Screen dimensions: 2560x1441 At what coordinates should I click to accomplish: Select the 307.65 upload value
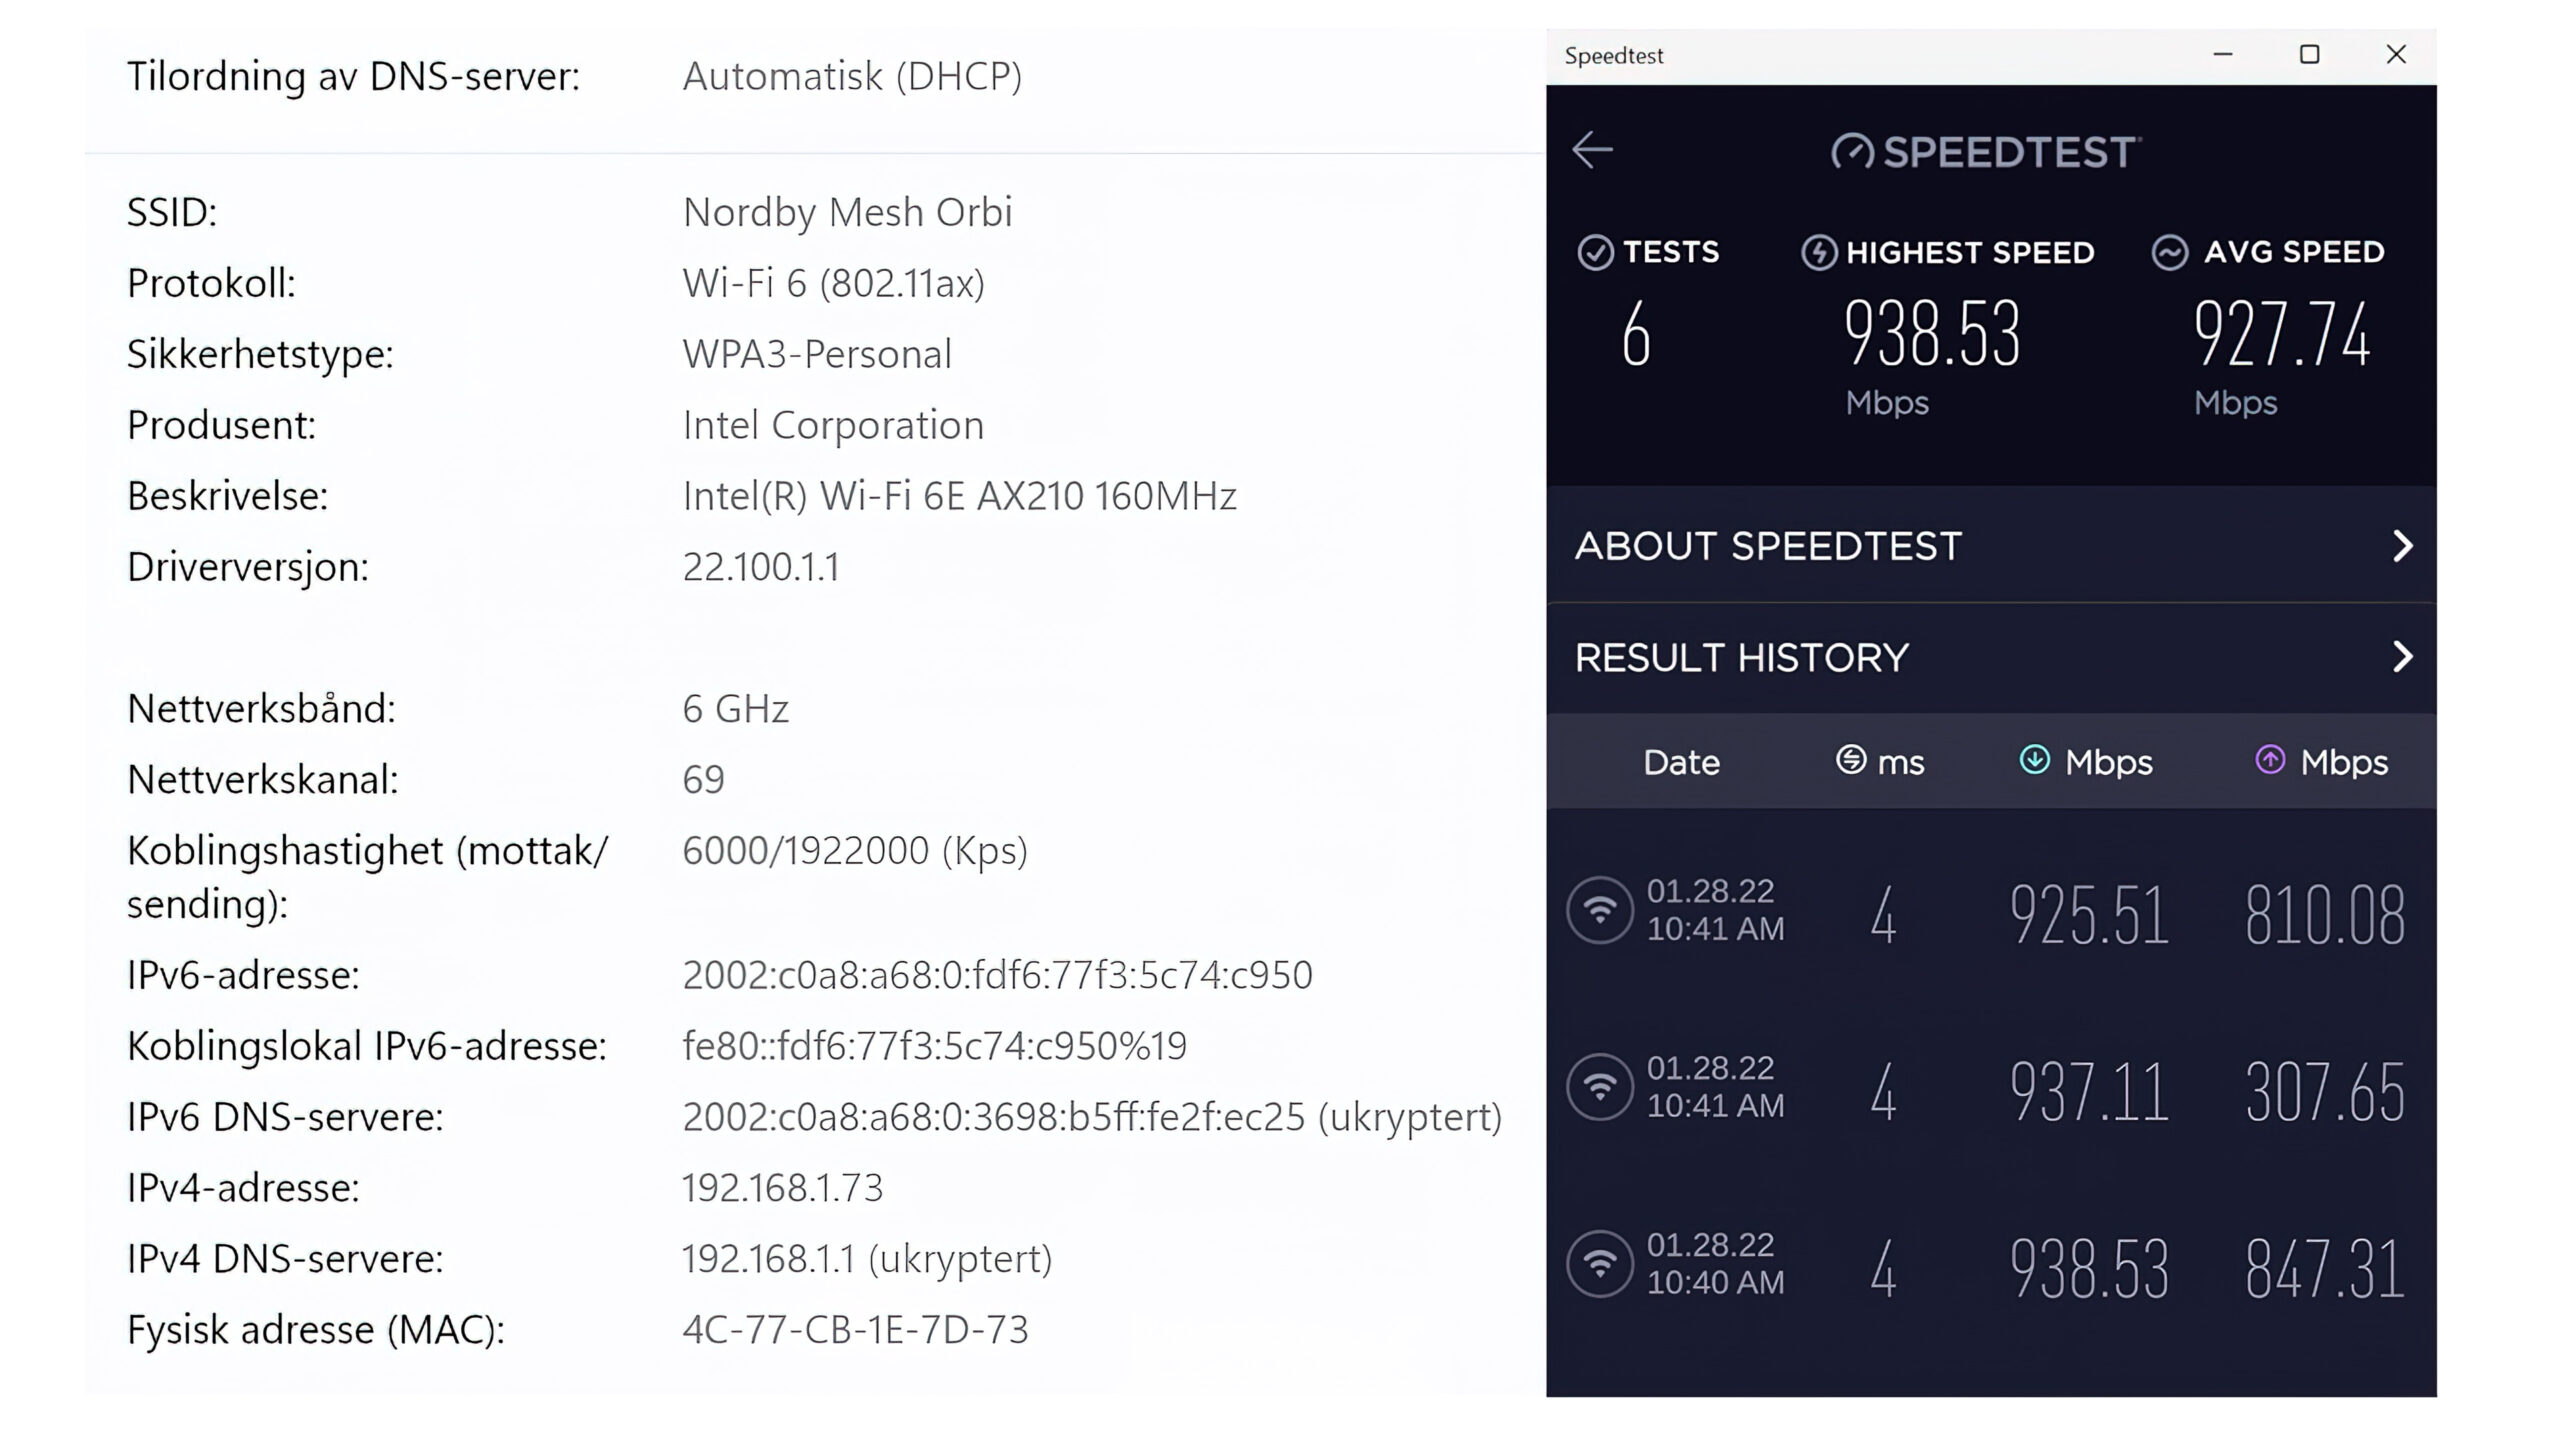click(x=2325, y=1091)
